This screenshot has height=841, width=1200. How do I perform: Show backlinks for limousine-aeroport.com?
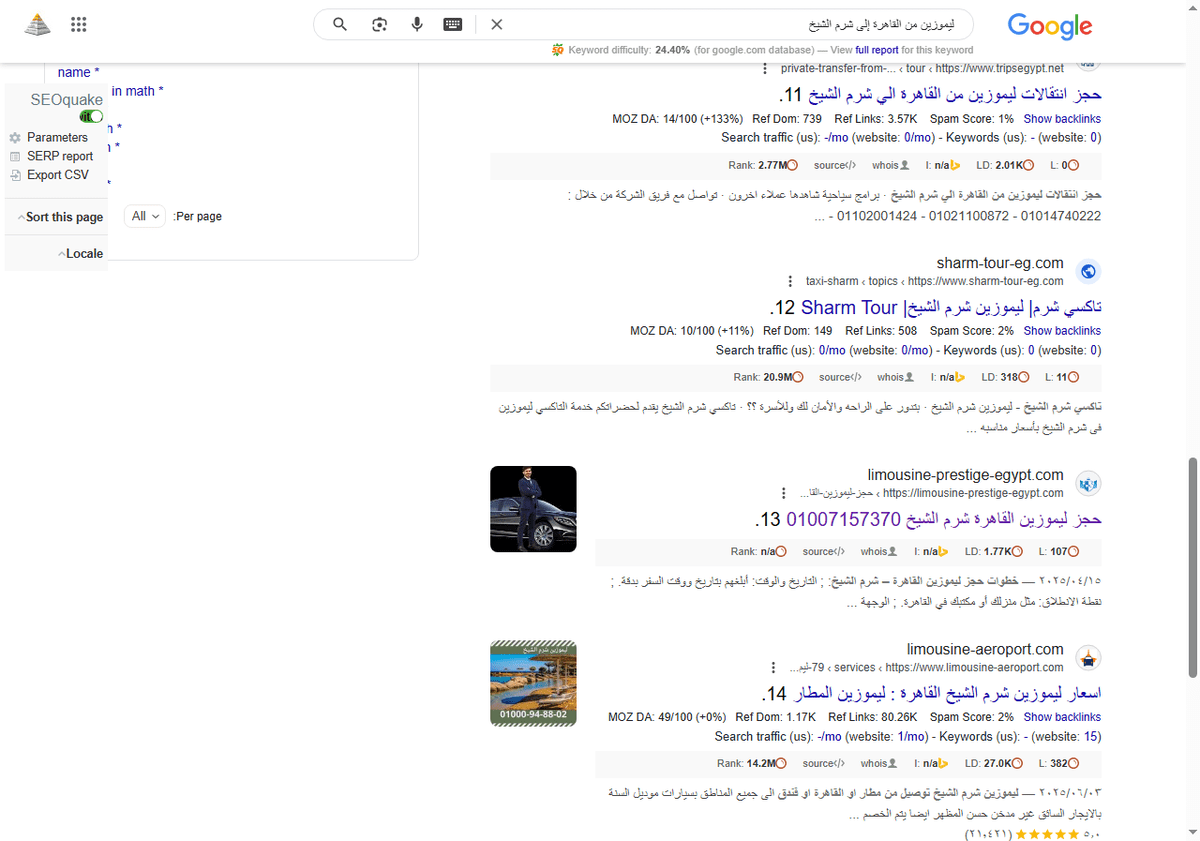[1062, 716]
